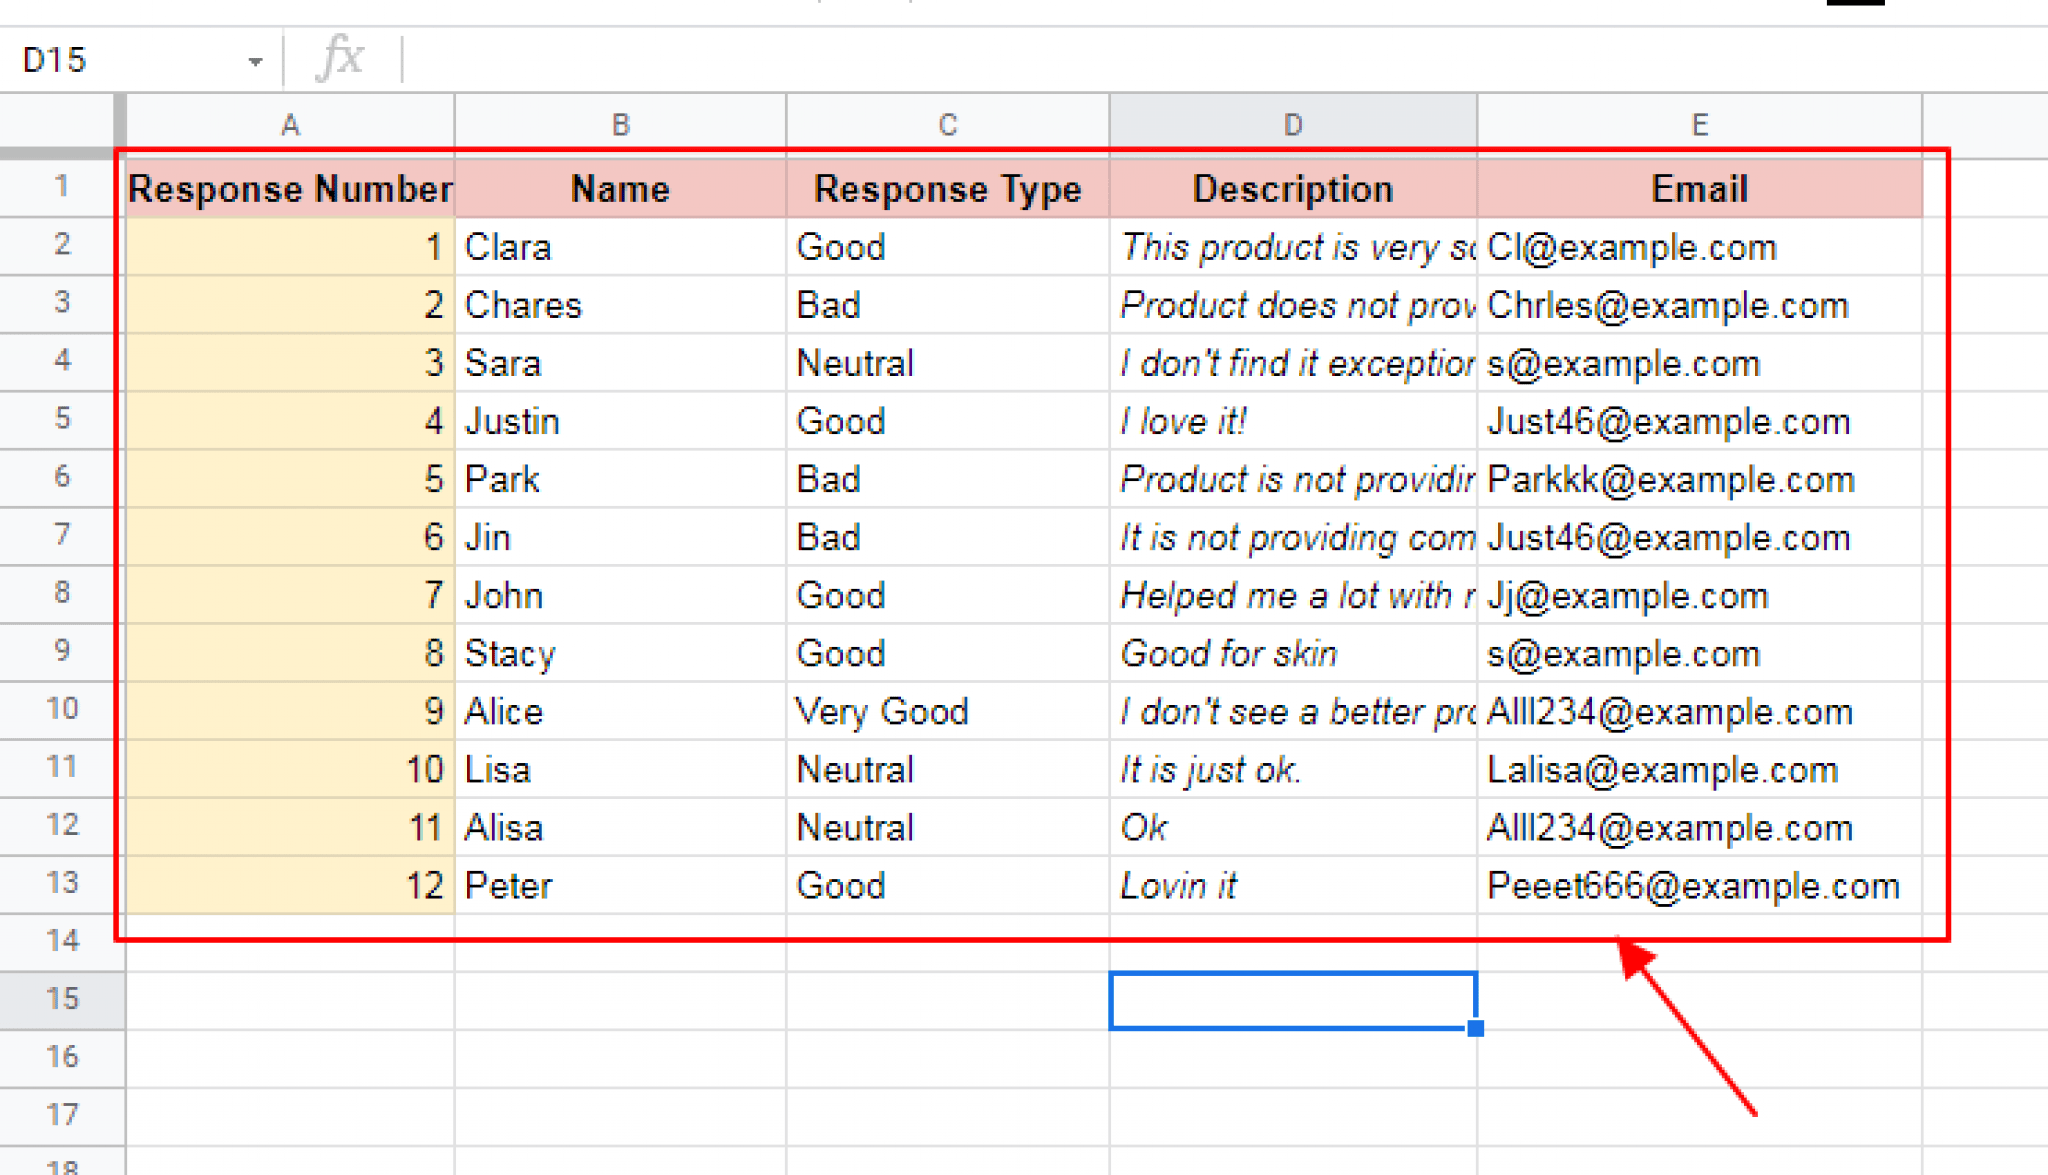This screenshot has height=1175, width=2048.
Task: Select all cells using the corner selector square
Action: (60, 122)
